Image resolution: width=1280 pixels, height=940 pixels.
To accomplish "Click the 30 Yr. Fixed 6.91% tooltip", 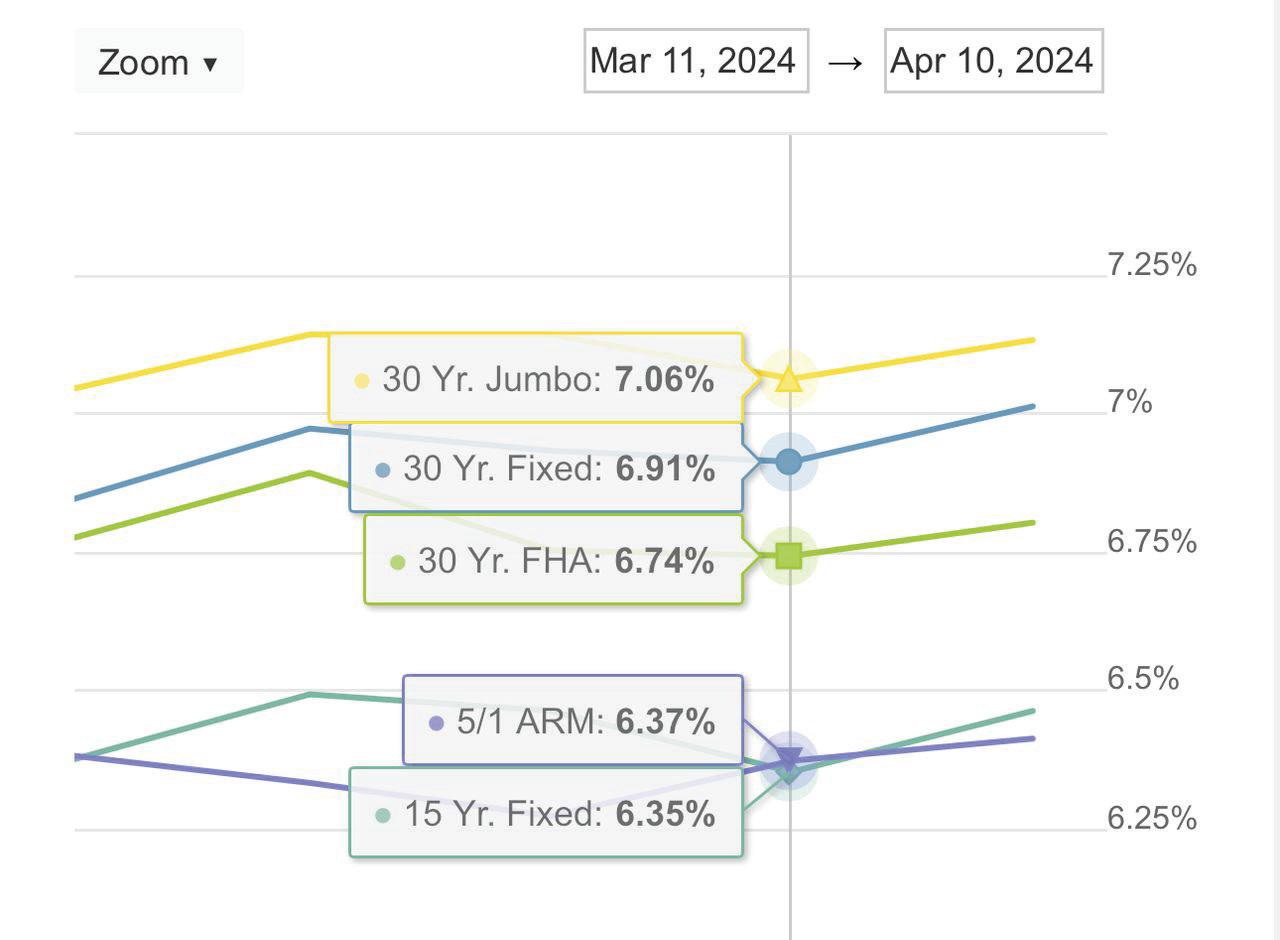I will click(546, 468).
